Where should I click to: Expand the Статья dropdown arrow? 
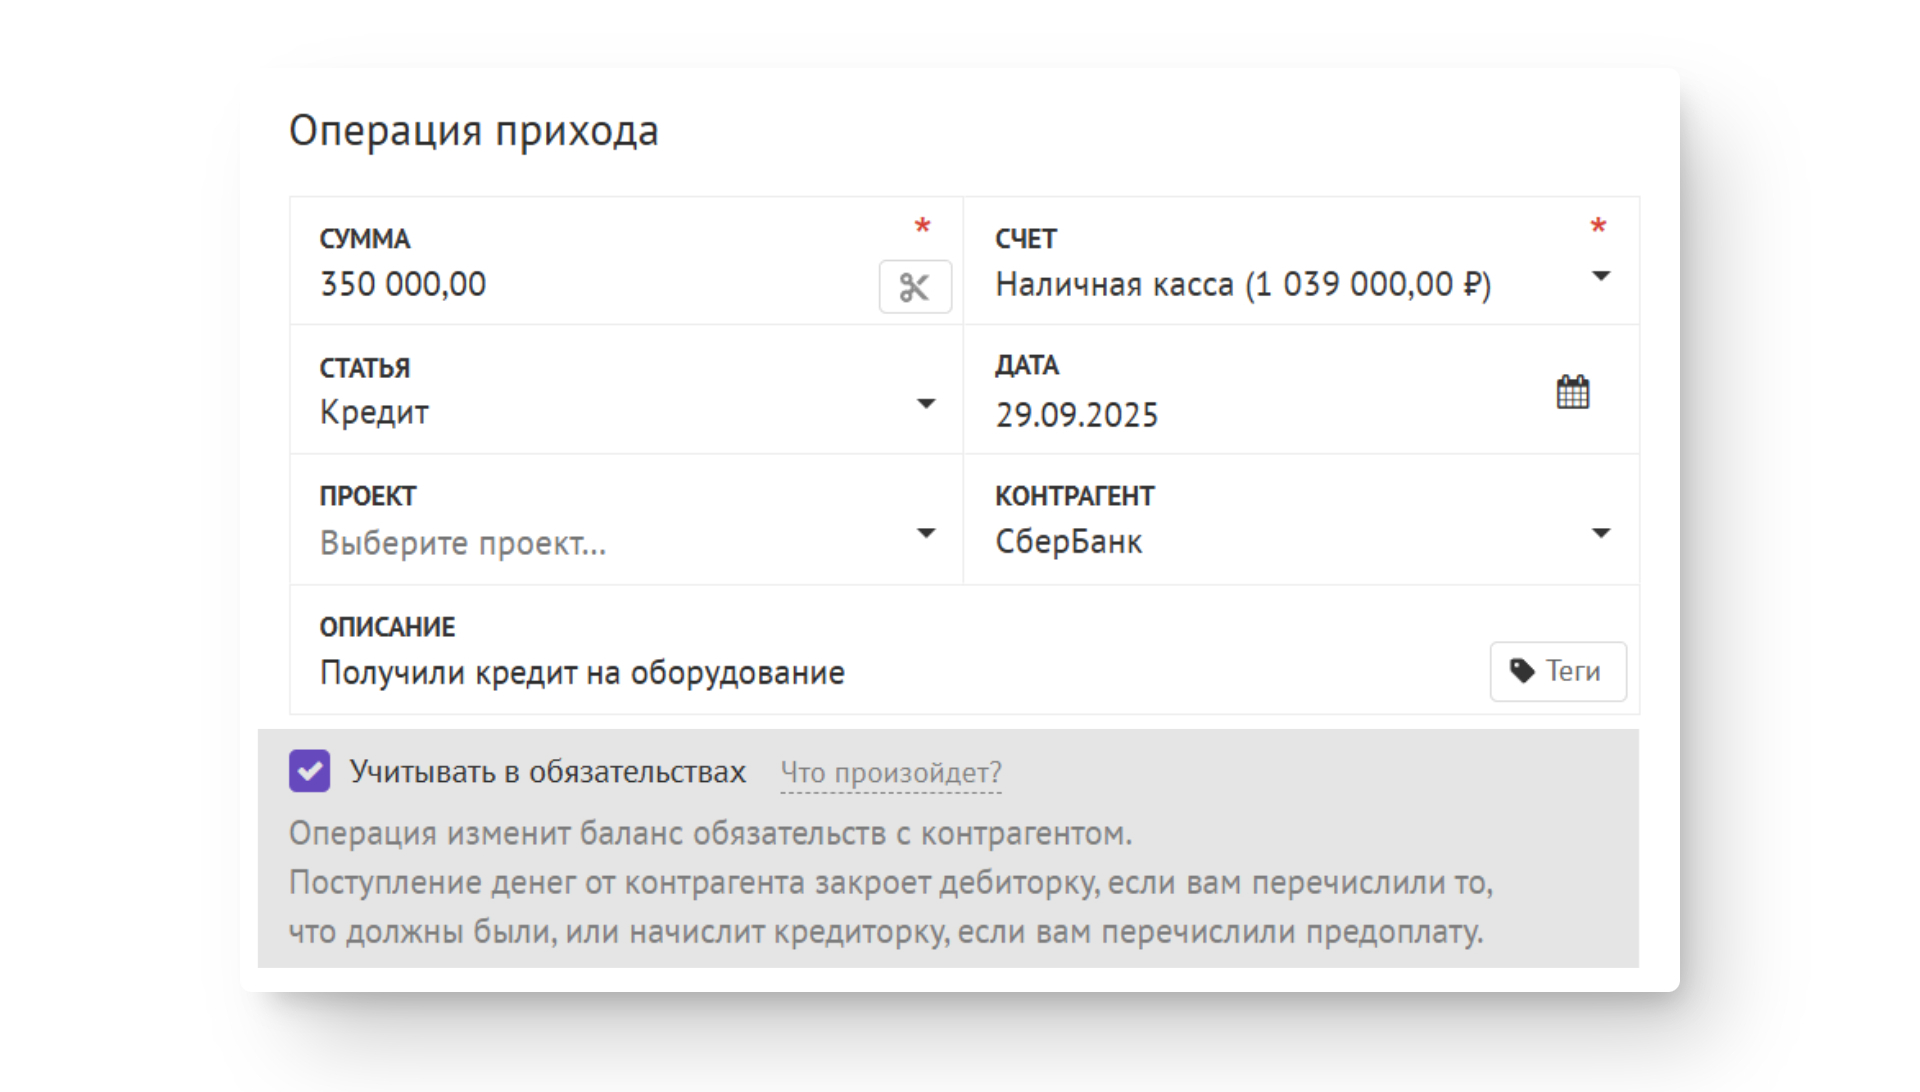click(926, 404)
